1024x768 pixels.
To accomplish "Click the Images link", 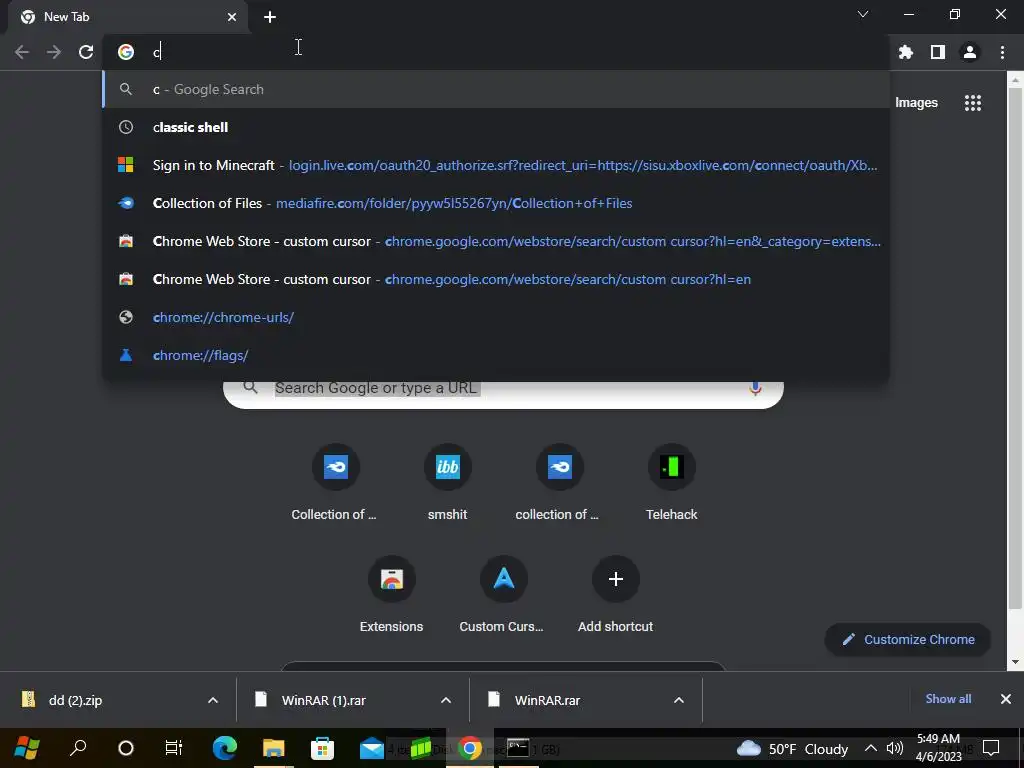I will point(916,103).
